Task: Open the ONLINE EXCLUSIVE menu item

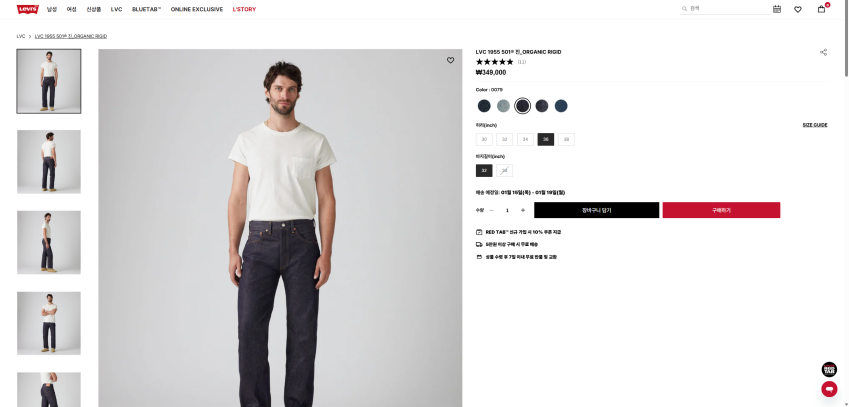Action: (x=197, y=9)
